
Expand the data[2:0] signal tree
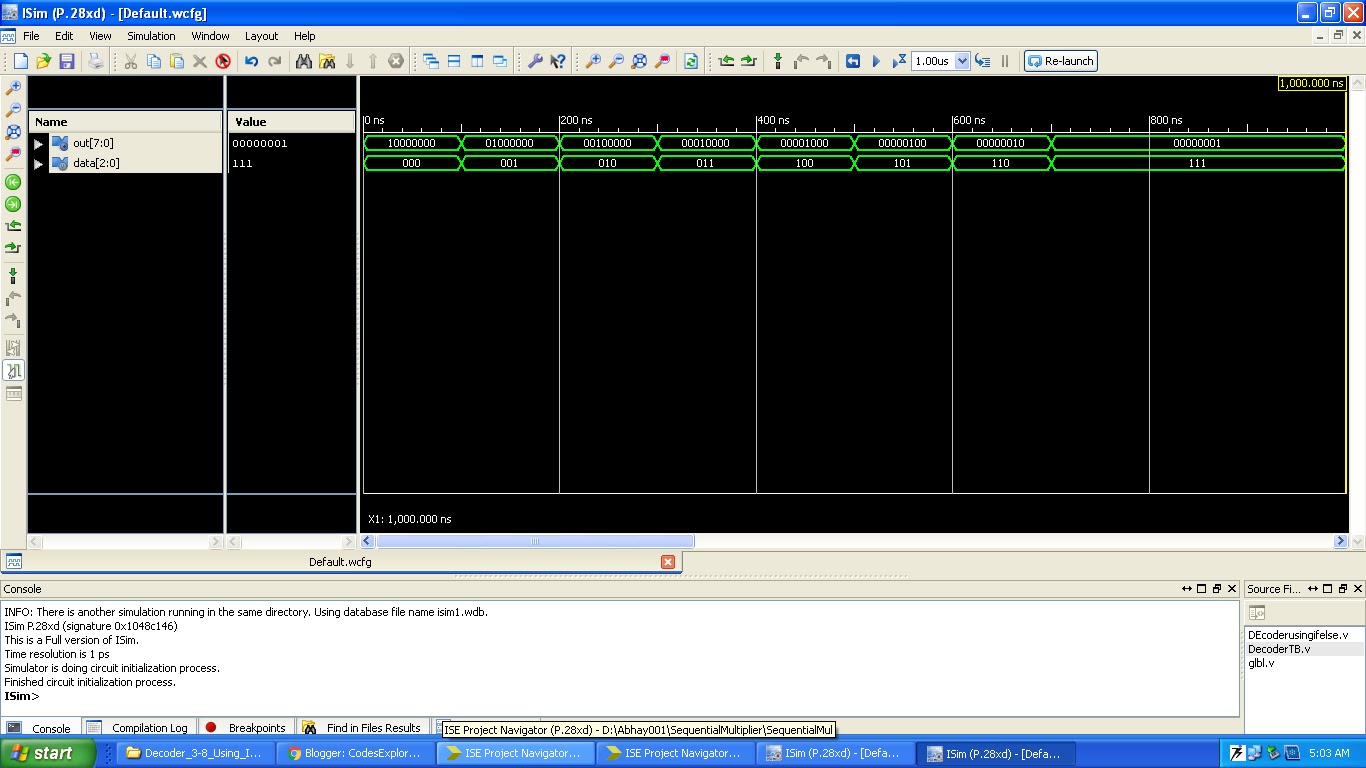point(38,163)
